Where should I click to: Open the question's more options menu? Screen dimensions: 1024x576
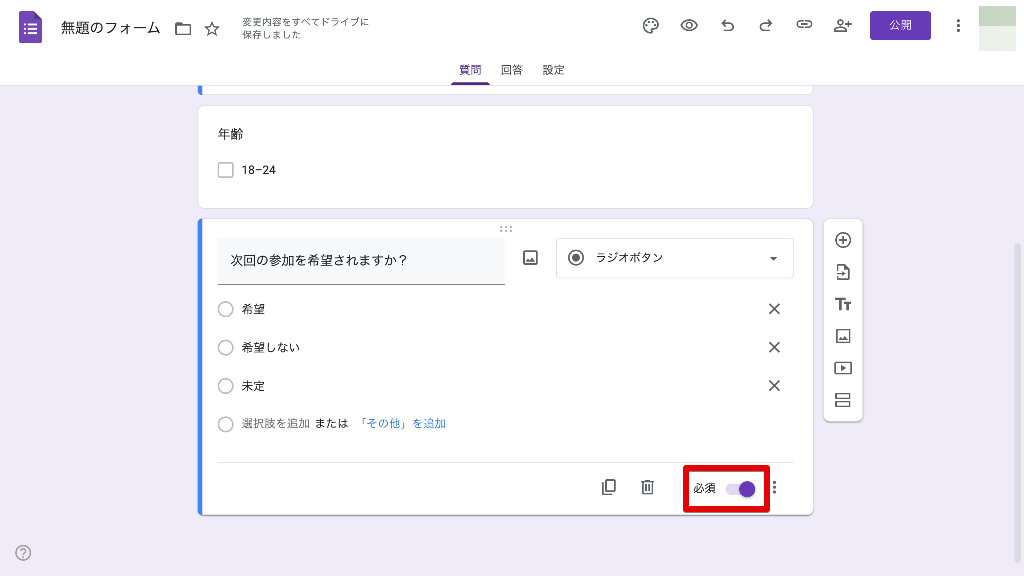(x=774, y=488)
